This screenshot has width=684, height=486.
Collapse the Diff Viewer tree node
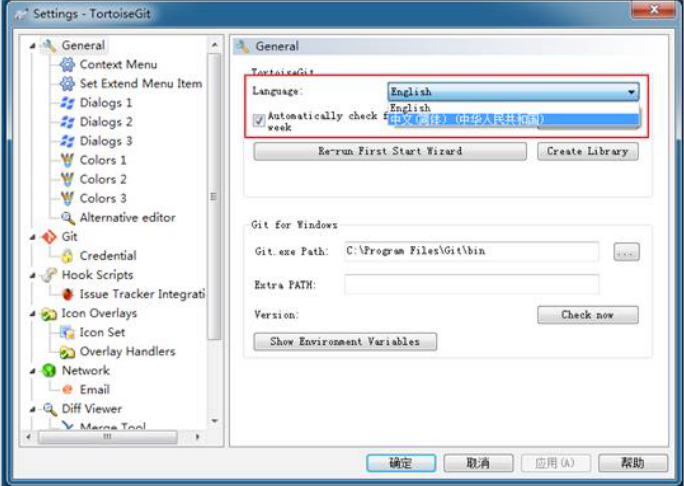(33, 409)
